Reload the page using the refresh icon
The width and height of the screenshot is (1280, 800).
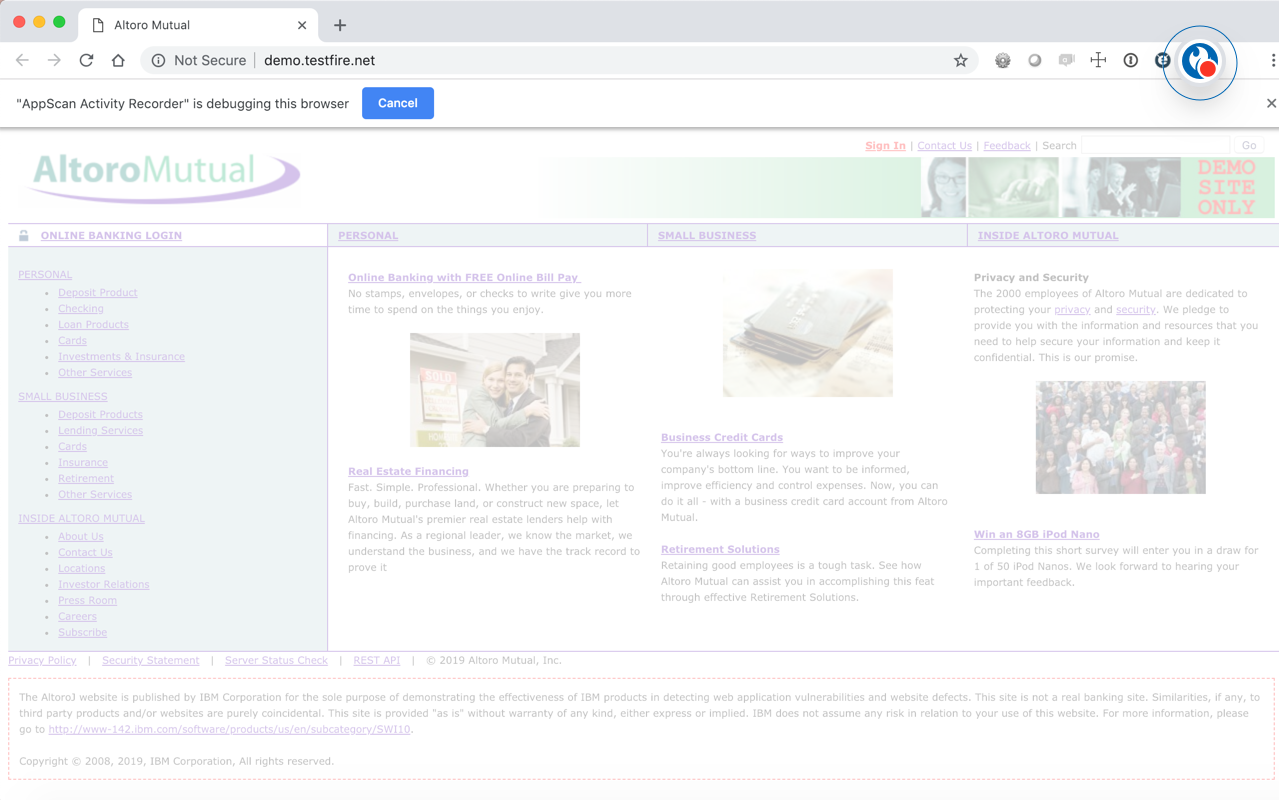(86, 60)
